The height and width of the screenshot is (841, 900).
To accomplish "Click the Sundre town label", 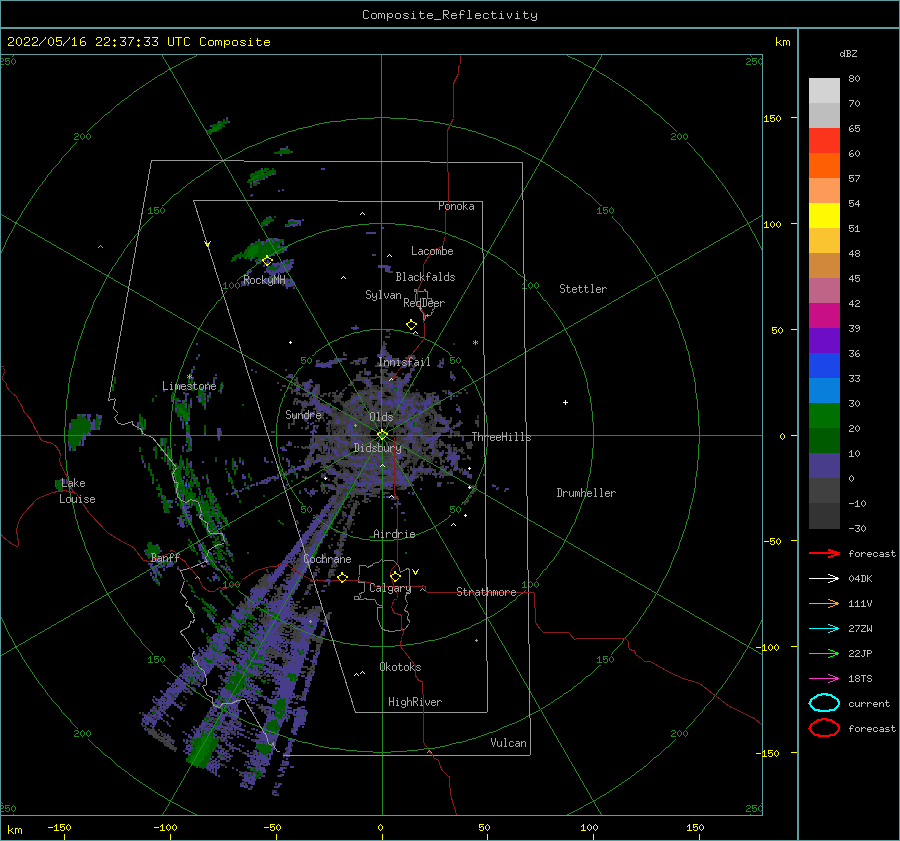I will click(x=303, y=414).
